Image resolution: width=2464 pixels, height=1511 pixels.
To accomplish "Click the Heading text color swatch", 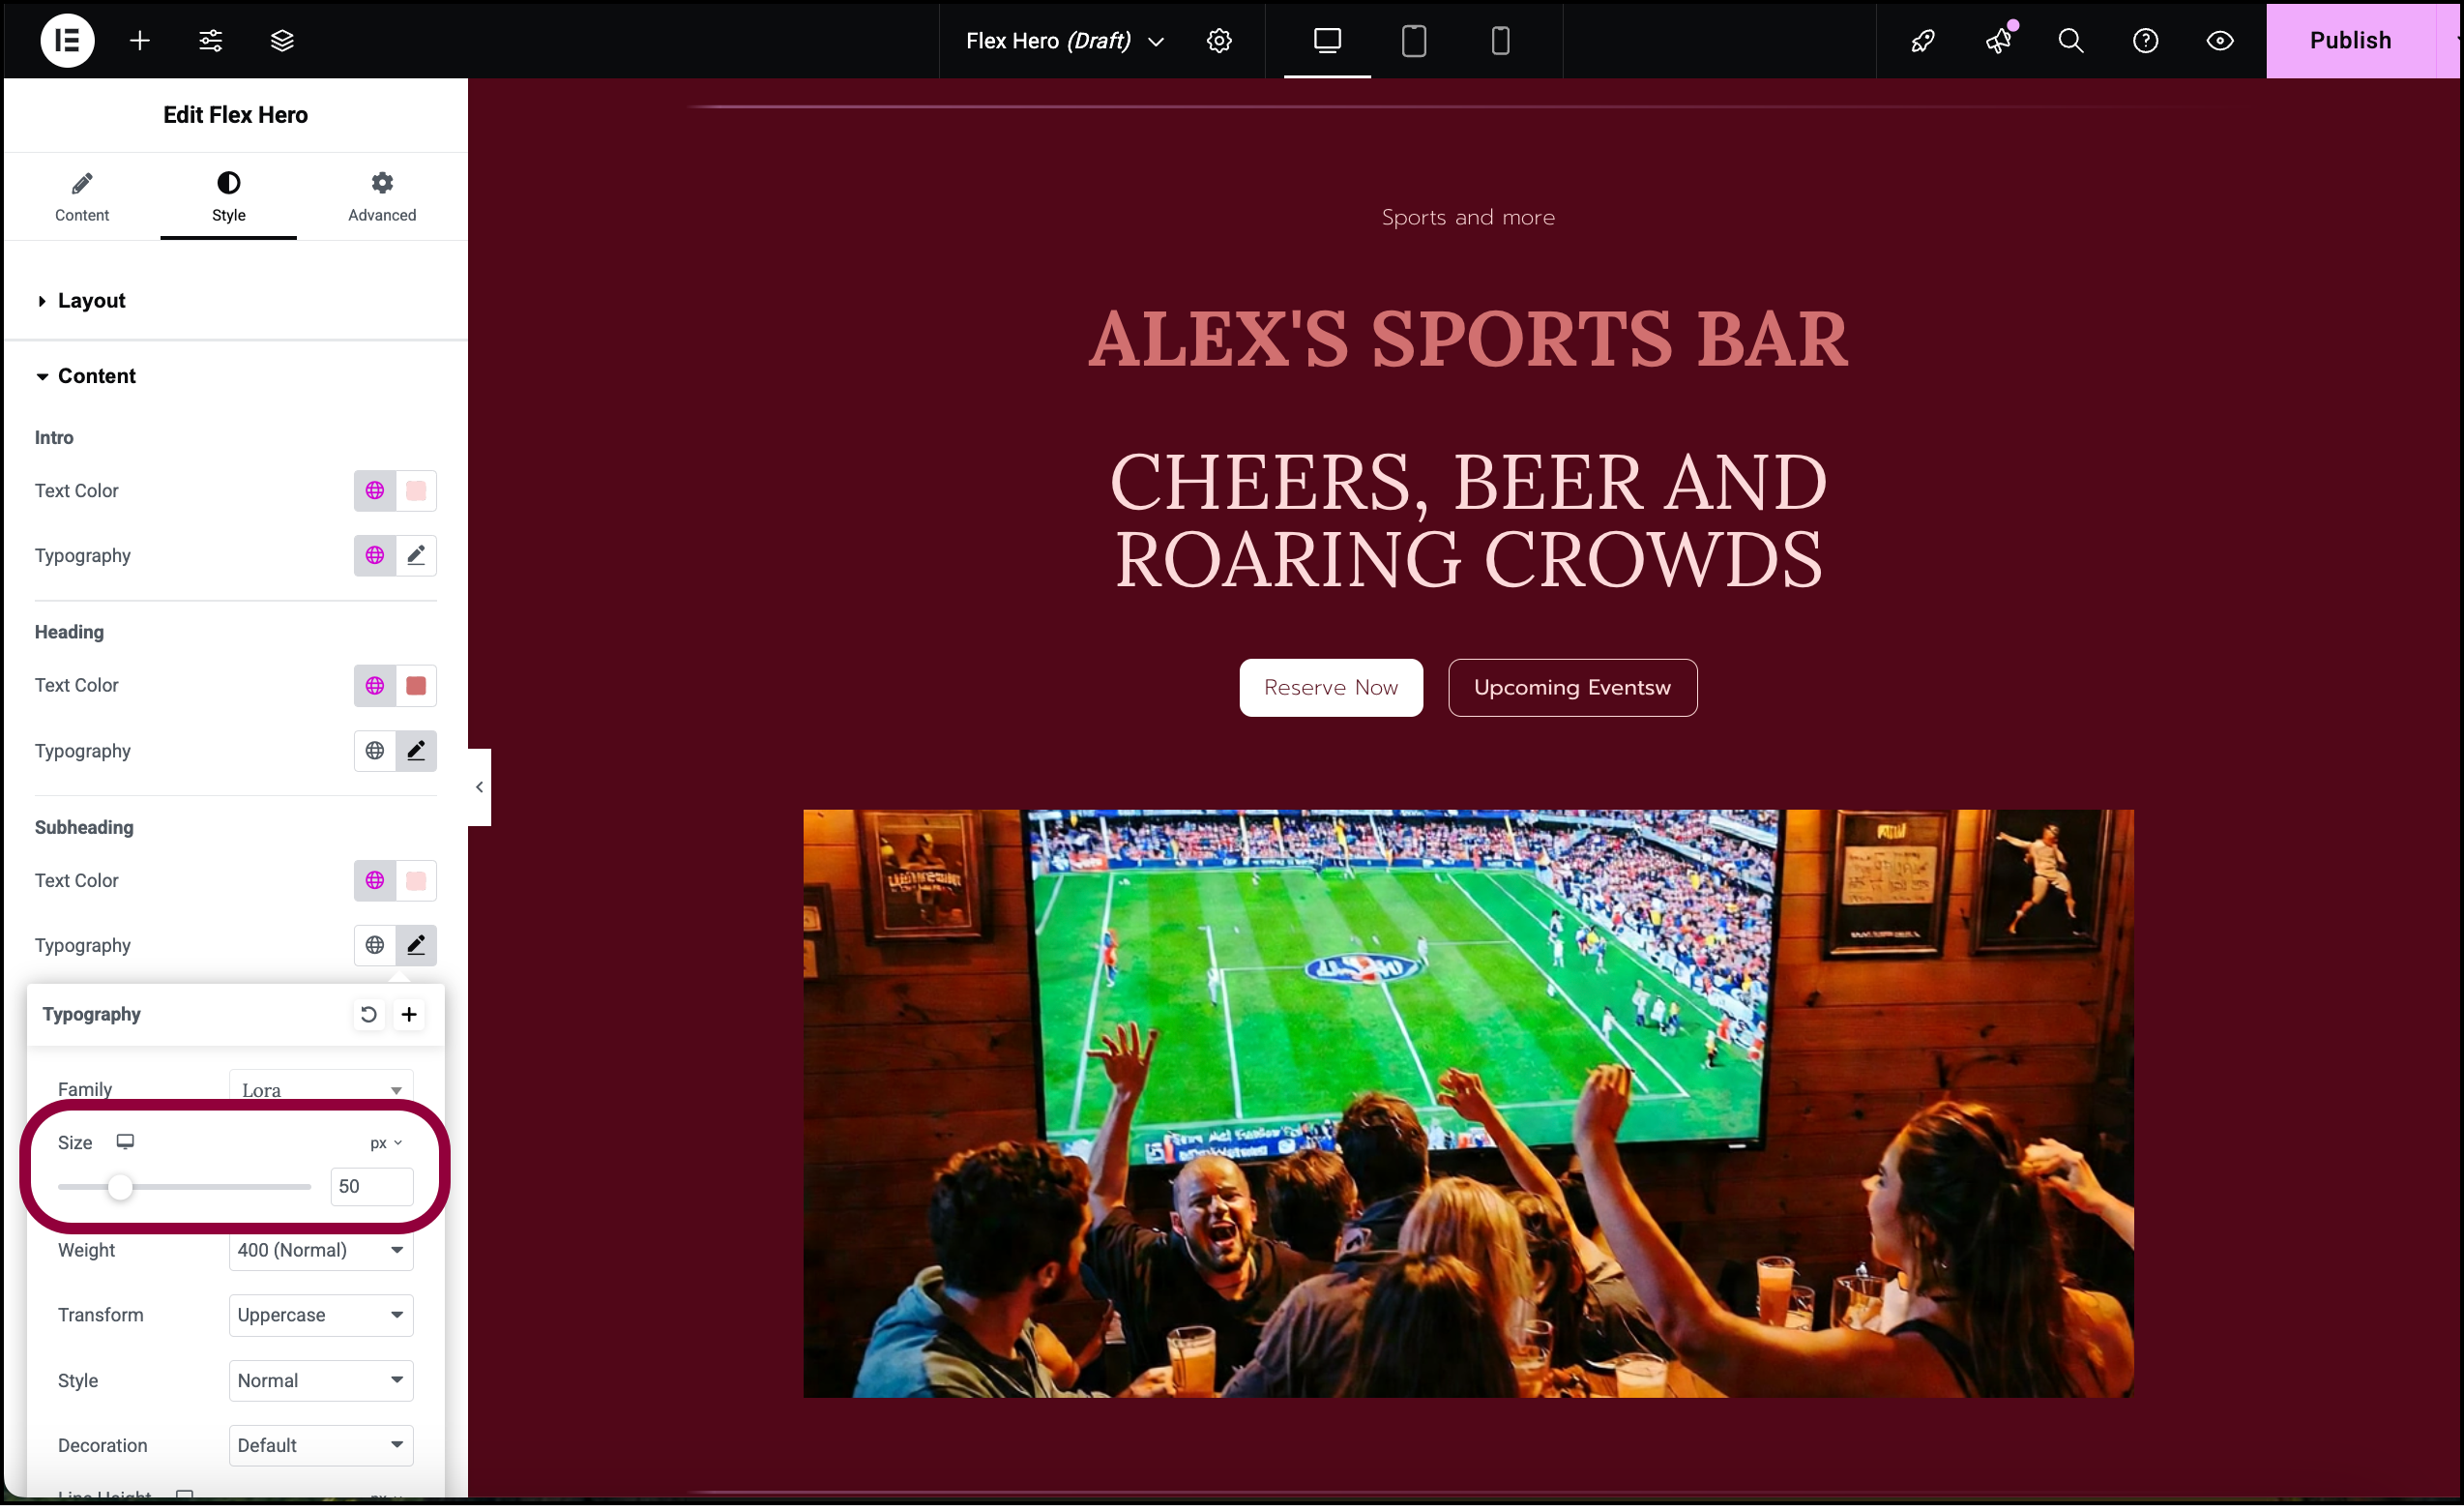I will pos(417,685).
